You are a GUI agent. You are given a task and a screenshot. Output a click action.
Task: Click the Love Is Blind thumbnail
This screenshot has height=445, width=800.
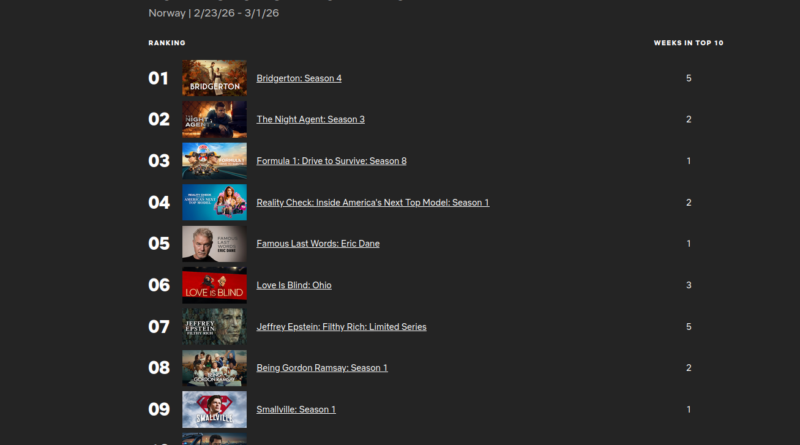point(214,285)
